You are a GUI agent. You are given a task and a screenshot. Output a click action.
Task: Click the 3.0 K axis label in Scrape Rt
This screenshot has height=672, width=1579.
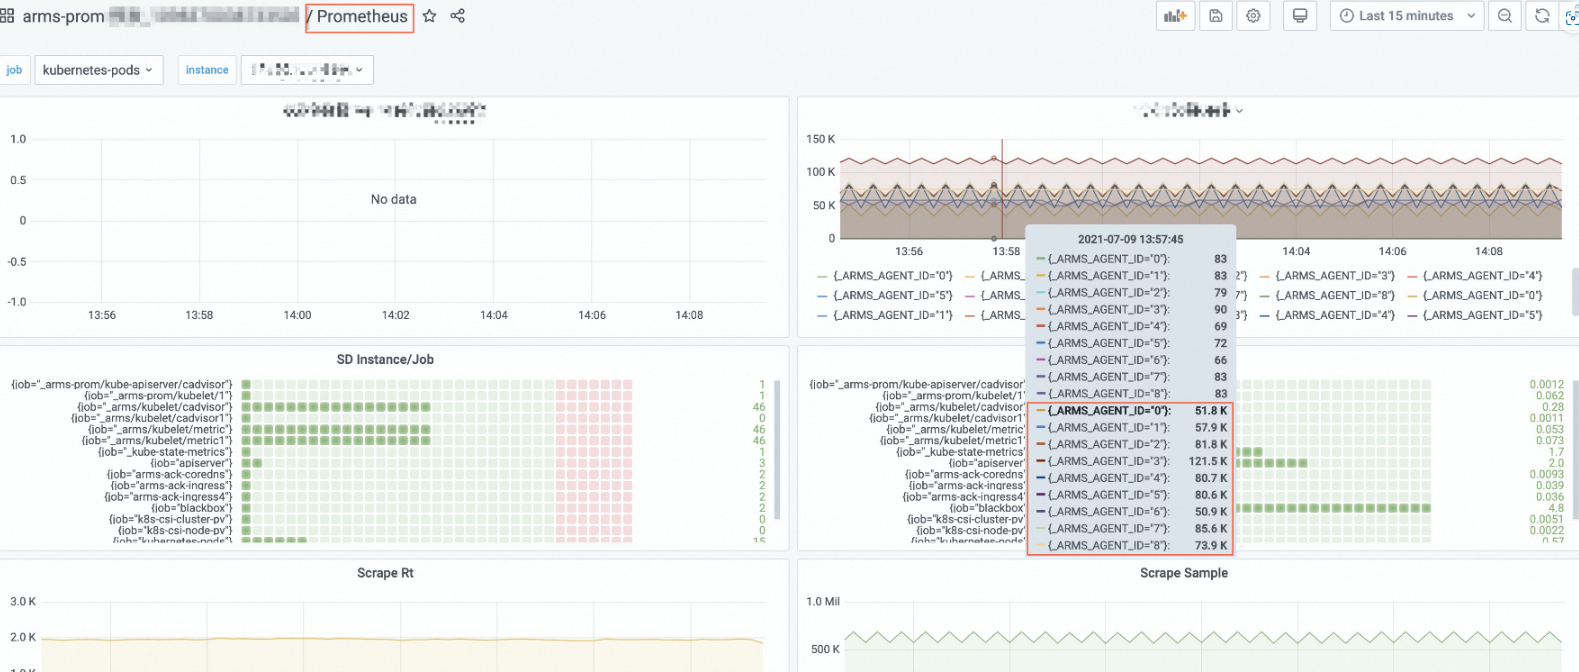point(23,602)
